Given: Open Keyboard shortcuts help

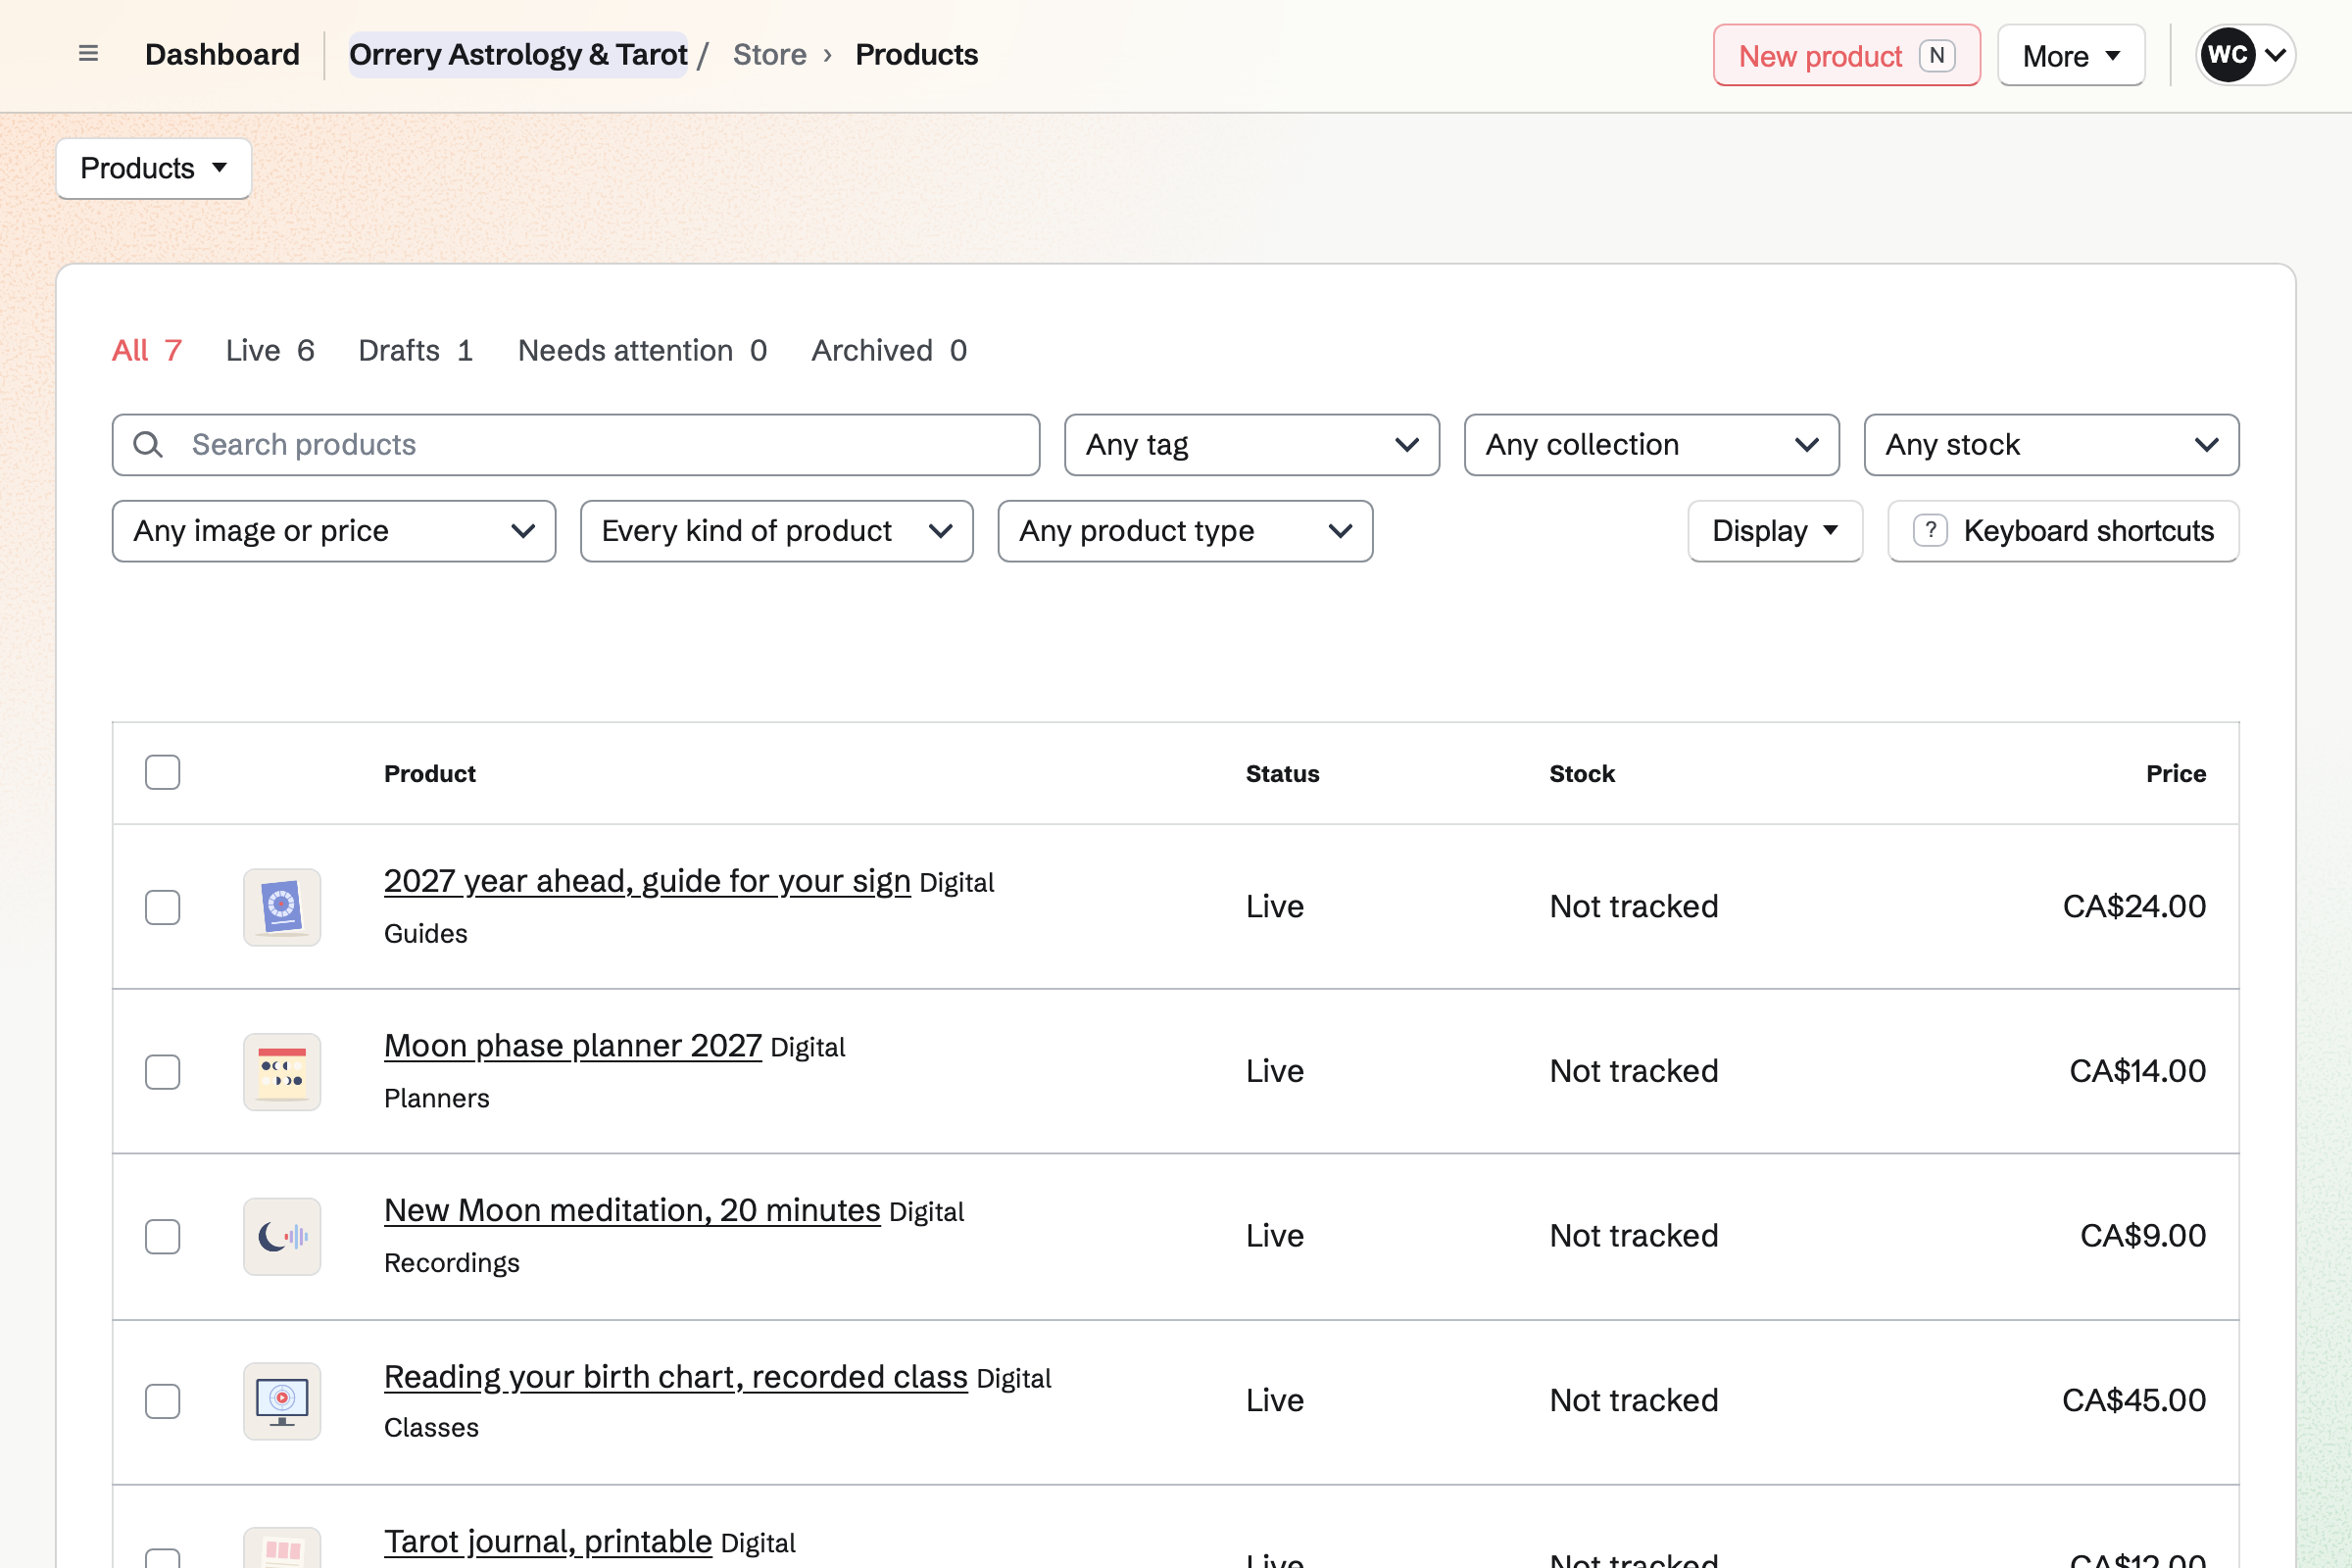Looking at the screenshot, I should tap(2062, 531).
